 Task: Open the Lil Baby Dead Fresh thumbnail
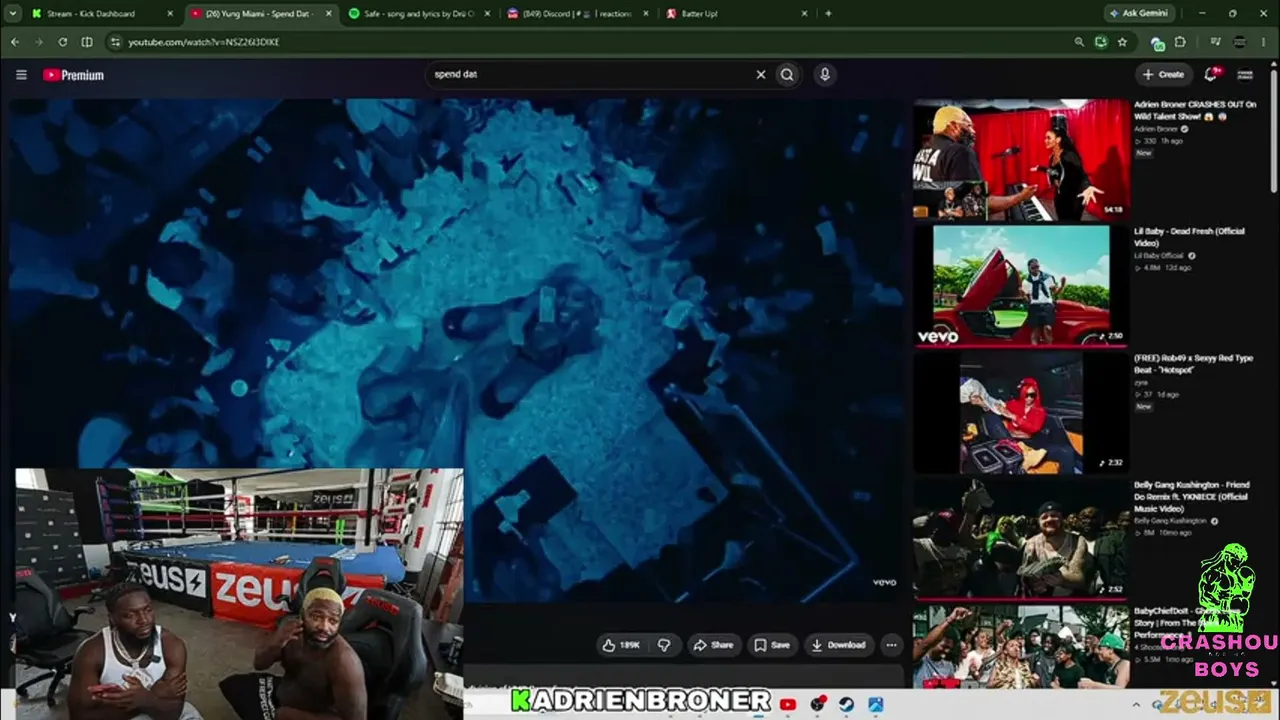[x=1020, y=285]
